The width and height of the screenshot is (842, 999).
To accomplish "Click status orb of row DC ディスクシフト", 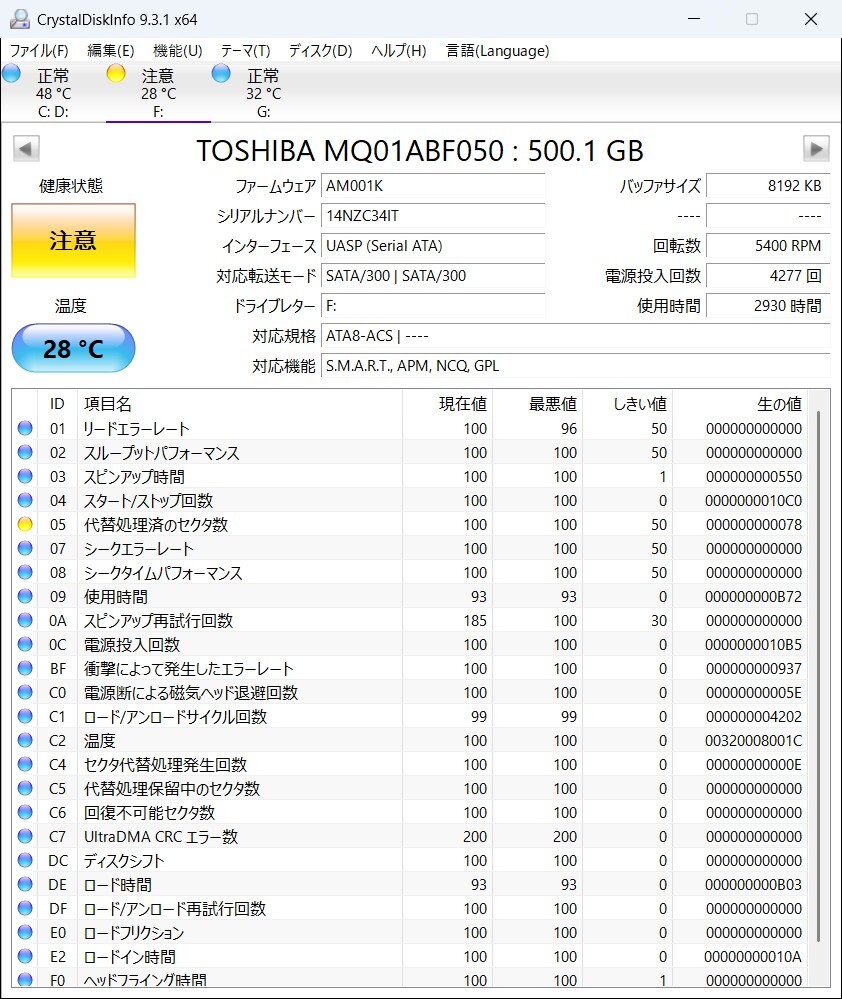I will (25, 860).
